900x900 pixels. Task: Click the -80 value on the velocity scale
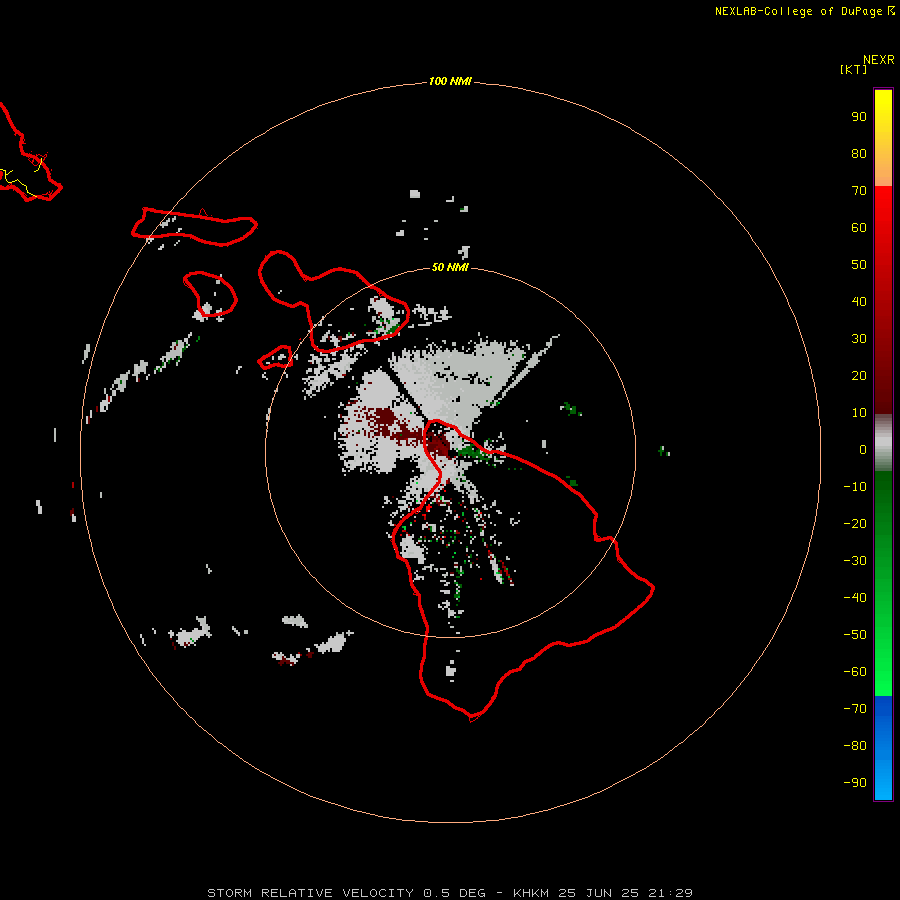pos(855,746)
